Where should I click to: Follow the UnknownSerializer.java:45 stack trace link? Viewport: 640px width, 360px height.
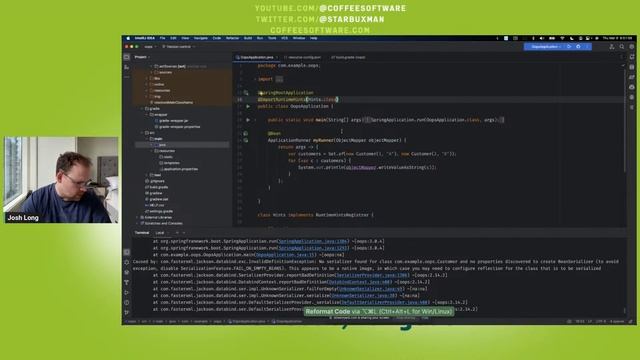click(x=370, y=289)
